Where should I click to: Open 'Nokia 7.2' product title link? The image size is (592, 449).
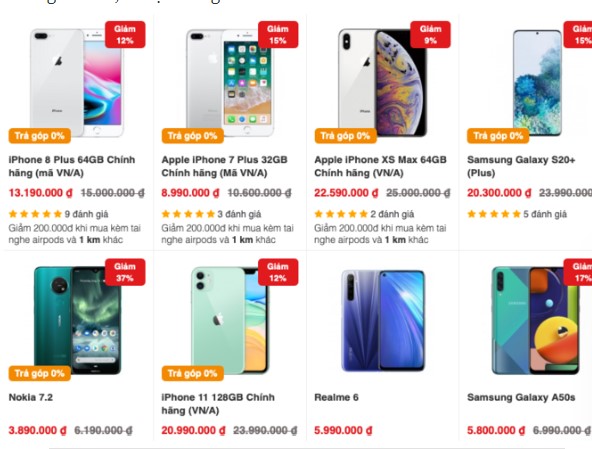[31, 397]
